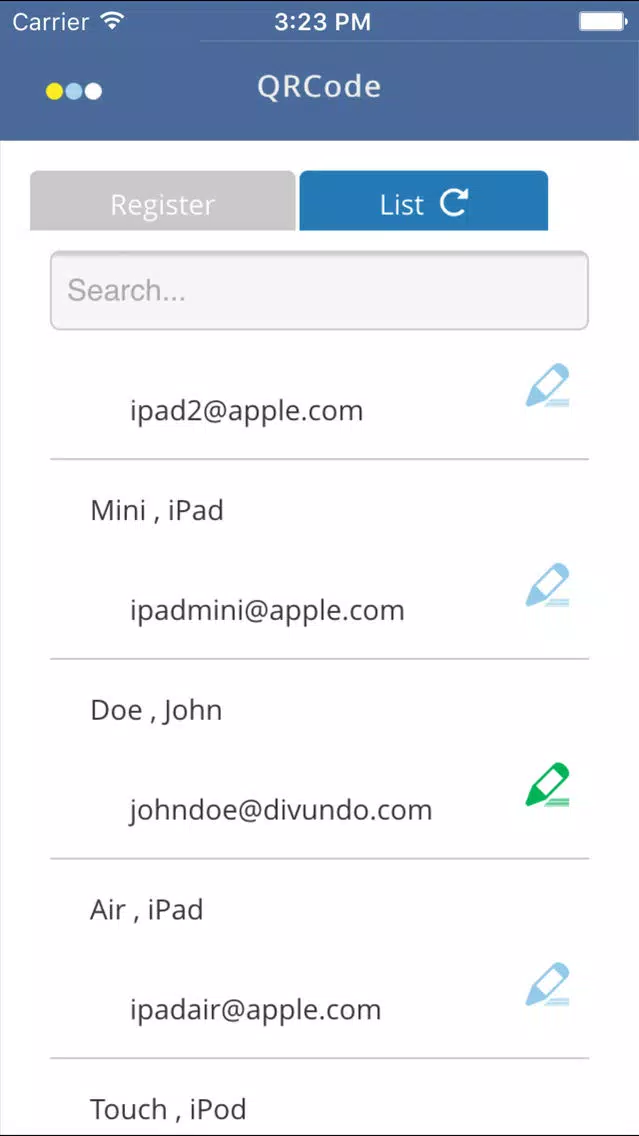Edit the ipadmini@apple.com entry pencil
The image size is (639, 1136).
click(x=548, y=585)
